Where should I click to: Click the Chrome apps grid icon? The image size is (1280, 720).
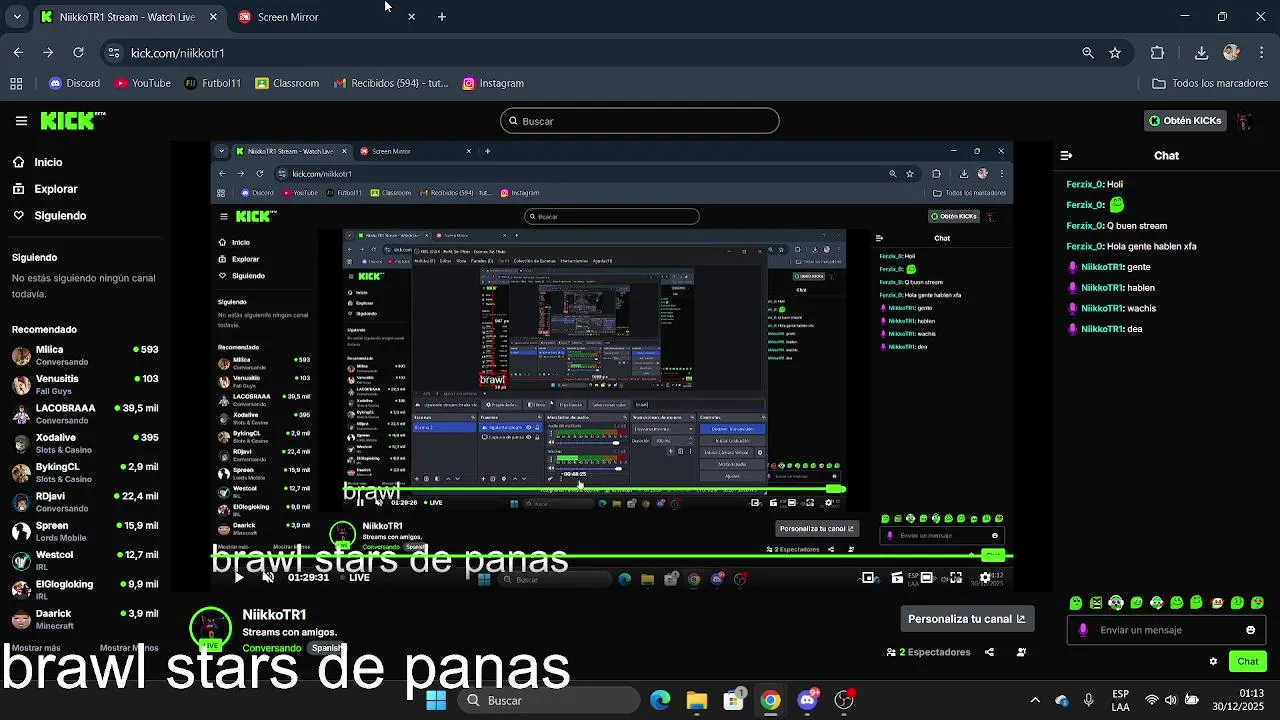click(x=16, y=83)
